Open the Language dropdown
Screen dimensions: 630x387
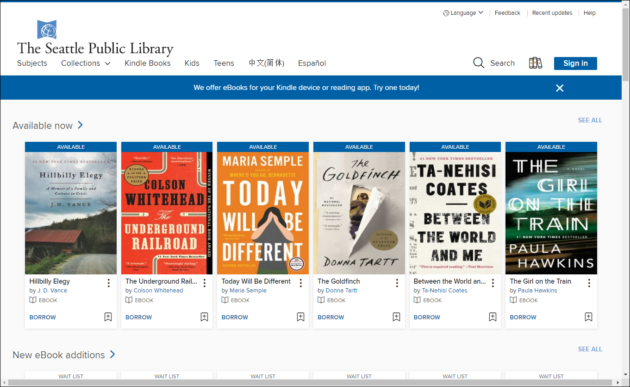[x=463, y=13]
